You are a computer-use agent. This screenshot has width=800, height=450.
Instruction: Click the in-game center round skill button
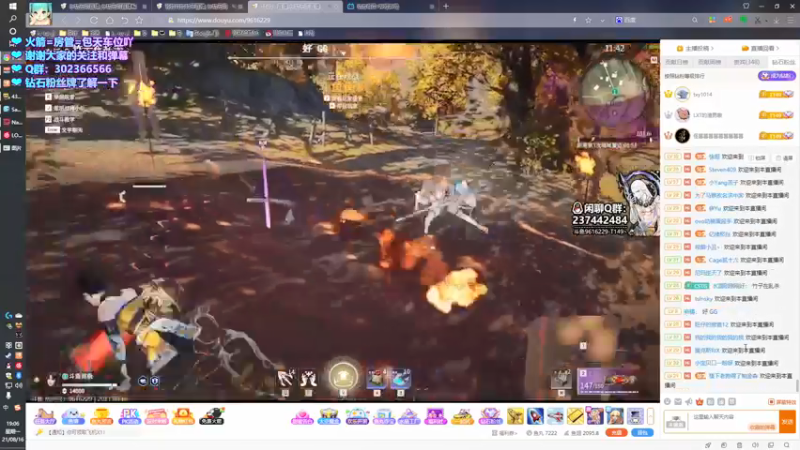[343, 377]
